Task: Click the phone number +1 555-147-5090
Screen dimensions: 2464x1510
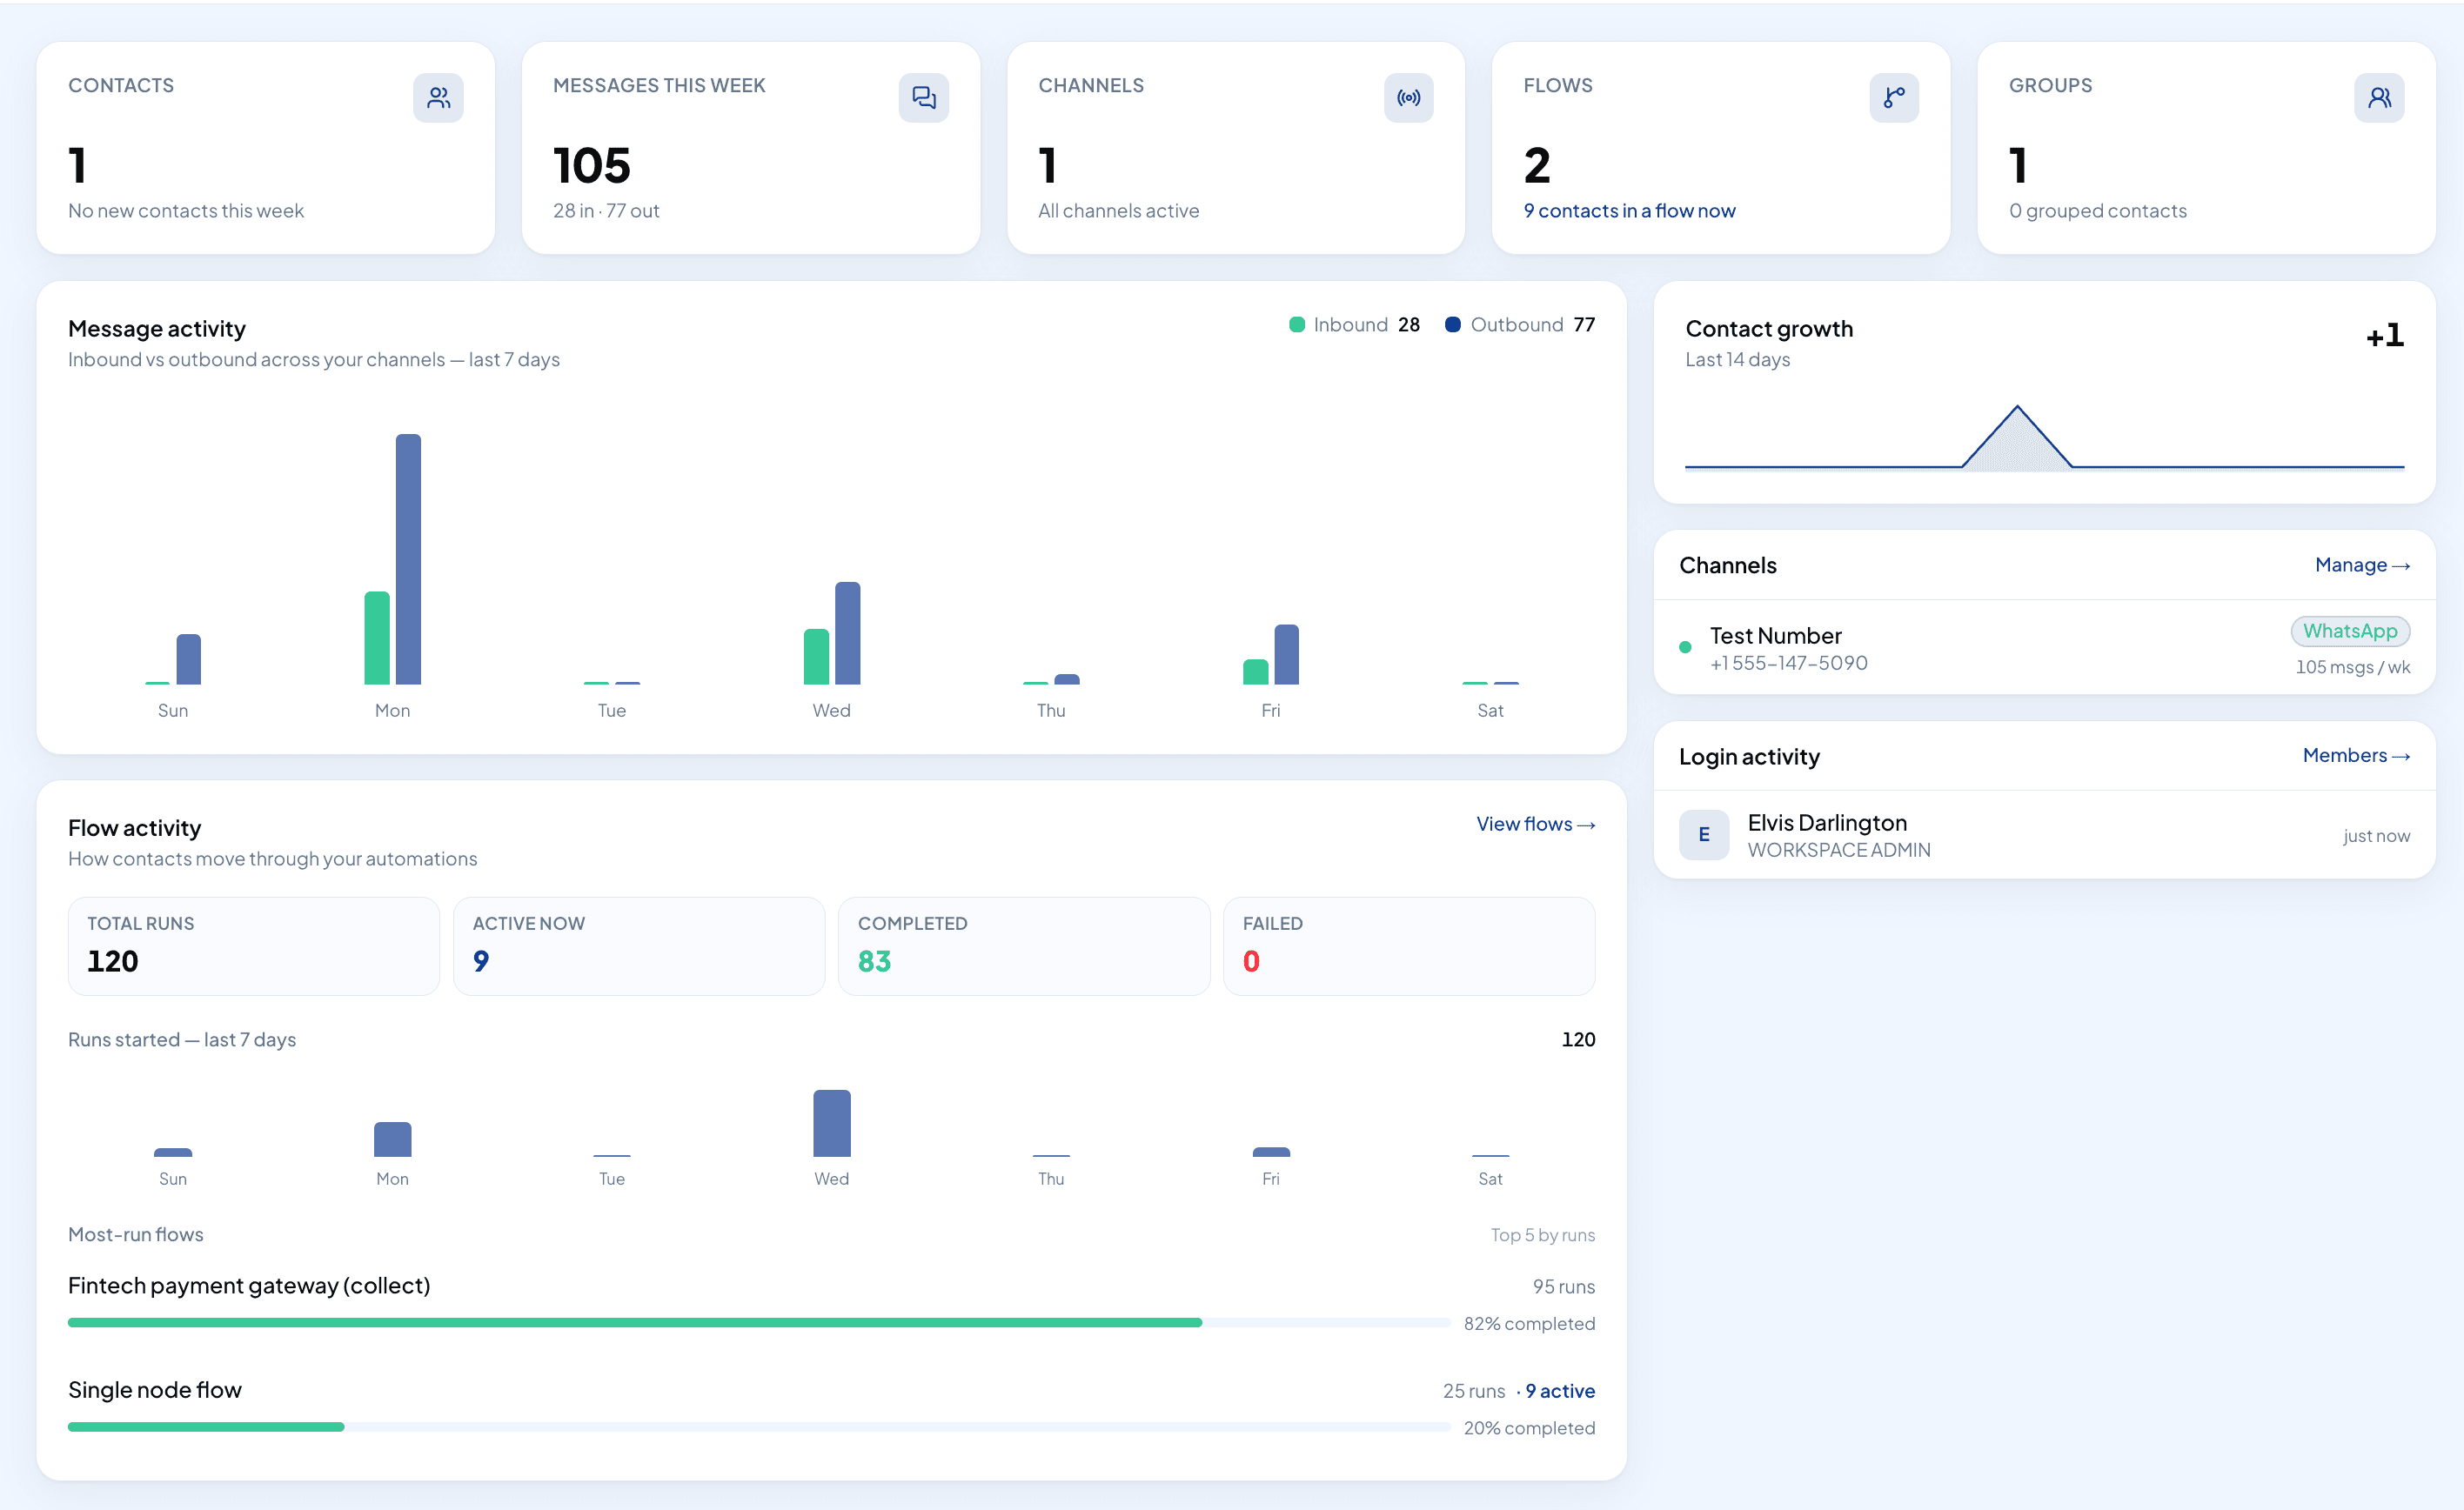Action: pyautogui.click(x=1788, y=663)
